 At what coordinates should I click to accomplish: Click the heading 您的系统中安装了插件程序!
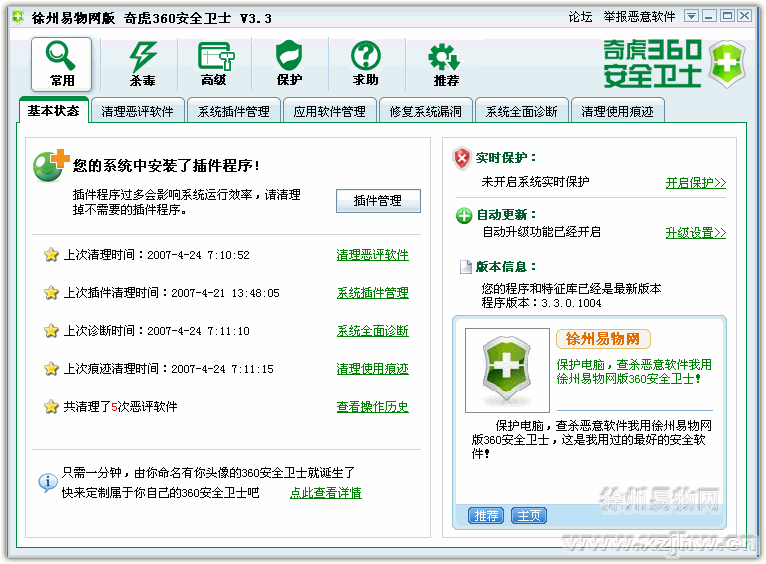166,165
